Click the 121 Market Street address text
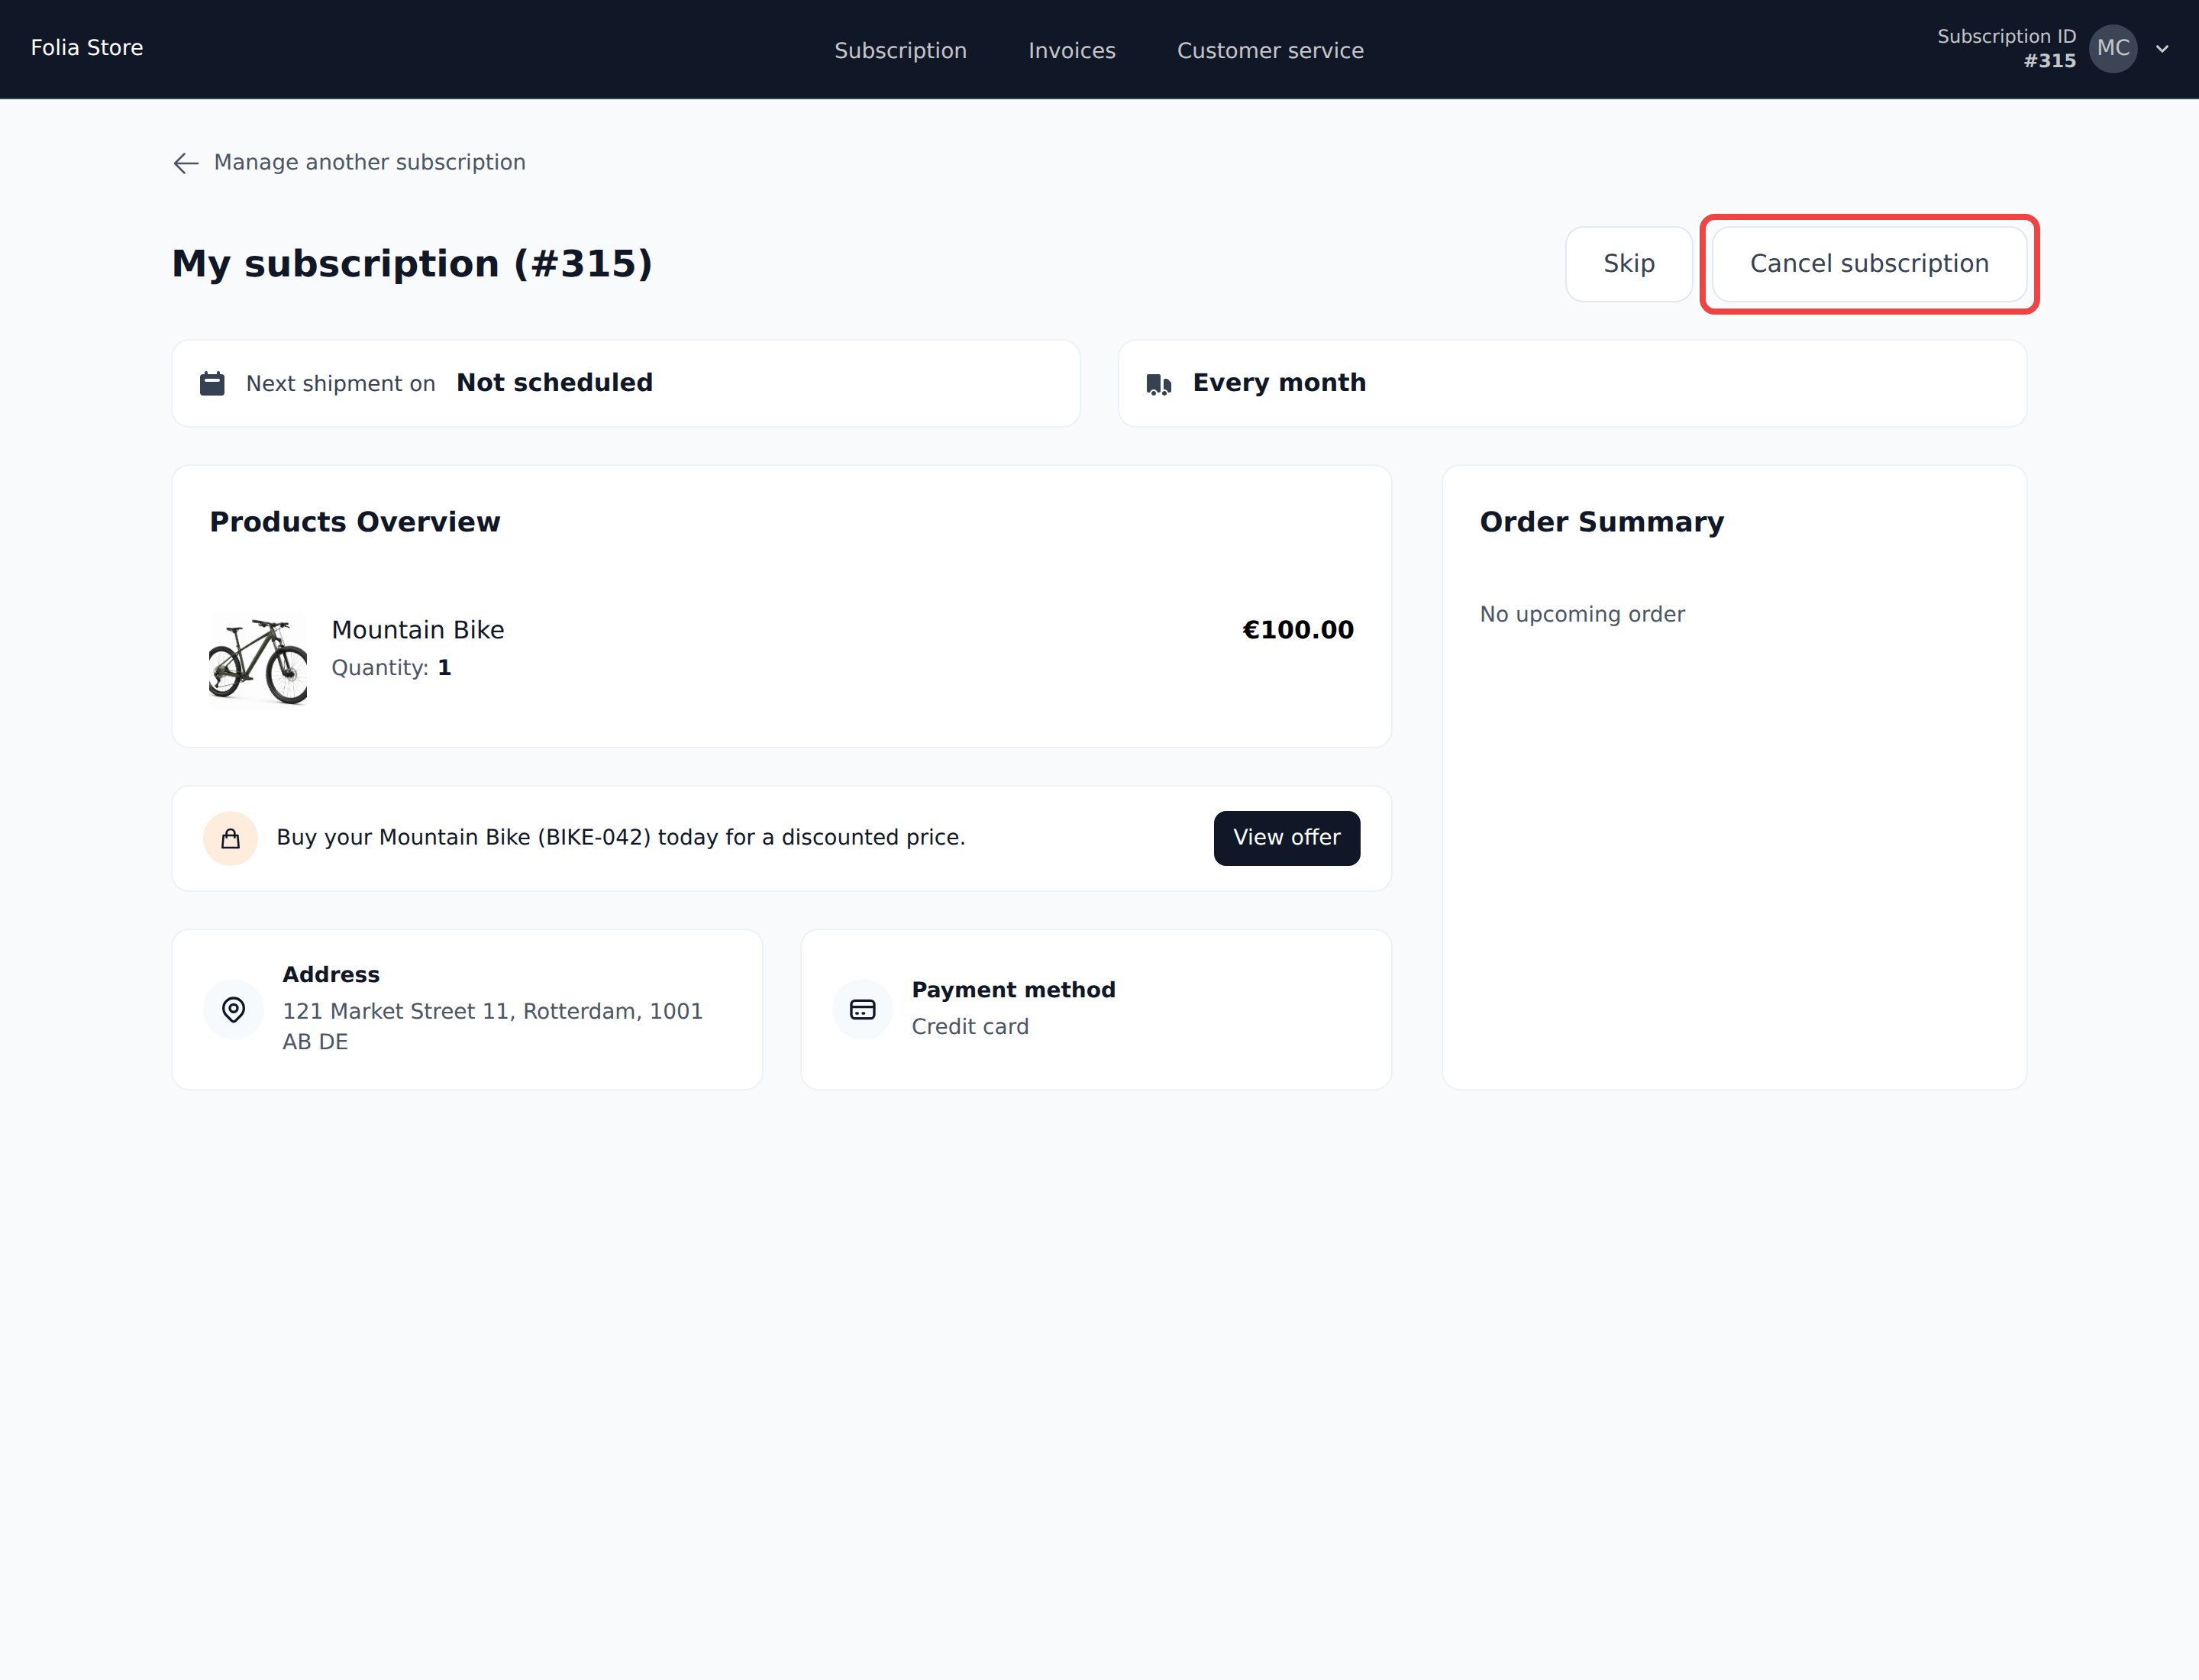The image size is (2199, 1680). tap(492, 1026)
